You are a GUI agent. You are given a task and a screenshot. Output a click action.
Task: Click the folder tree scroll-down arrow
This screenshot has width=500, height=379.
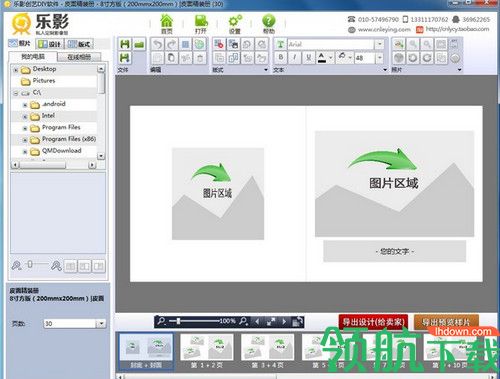pyautogui.click(x=101, y=156)
